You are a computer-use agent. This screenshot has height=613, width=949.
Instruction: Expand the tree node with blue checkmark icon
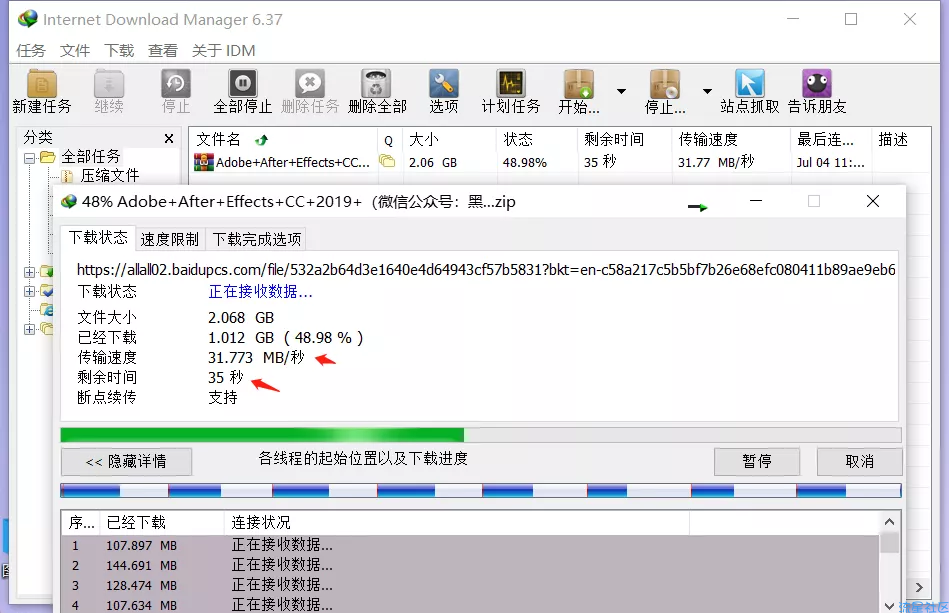[x=29, y=291]
